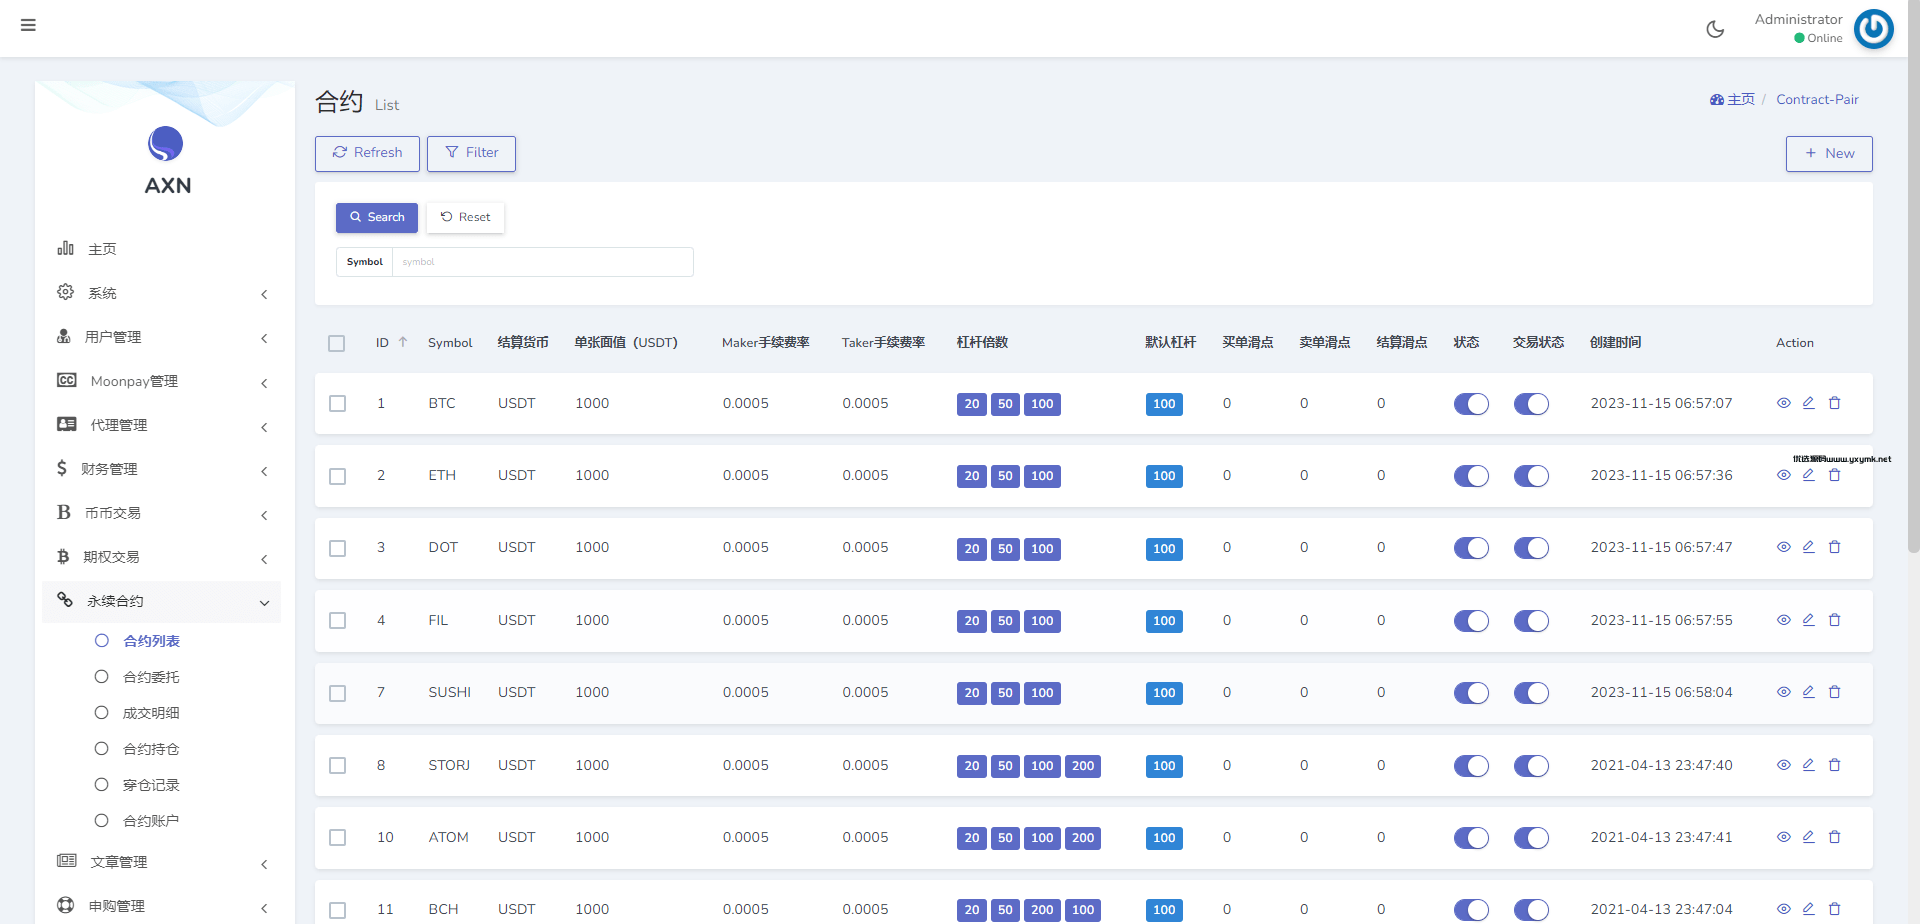The image size is (1920, 924).
Task: Check the select-all header checkbox
Action: pos(337,343)
